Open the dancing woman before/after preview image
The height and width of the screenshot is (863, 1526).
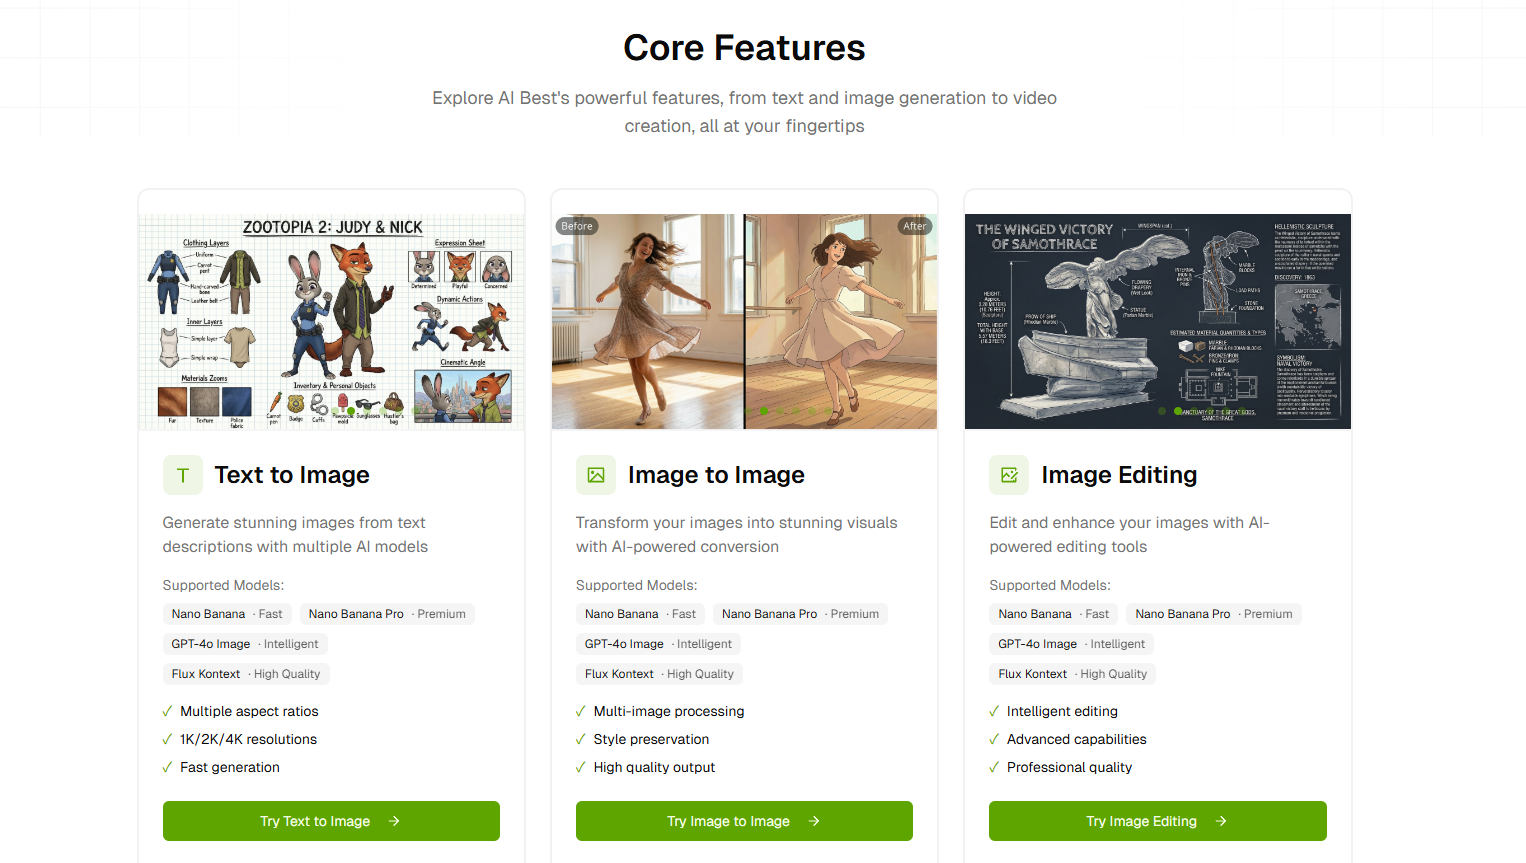744,321
